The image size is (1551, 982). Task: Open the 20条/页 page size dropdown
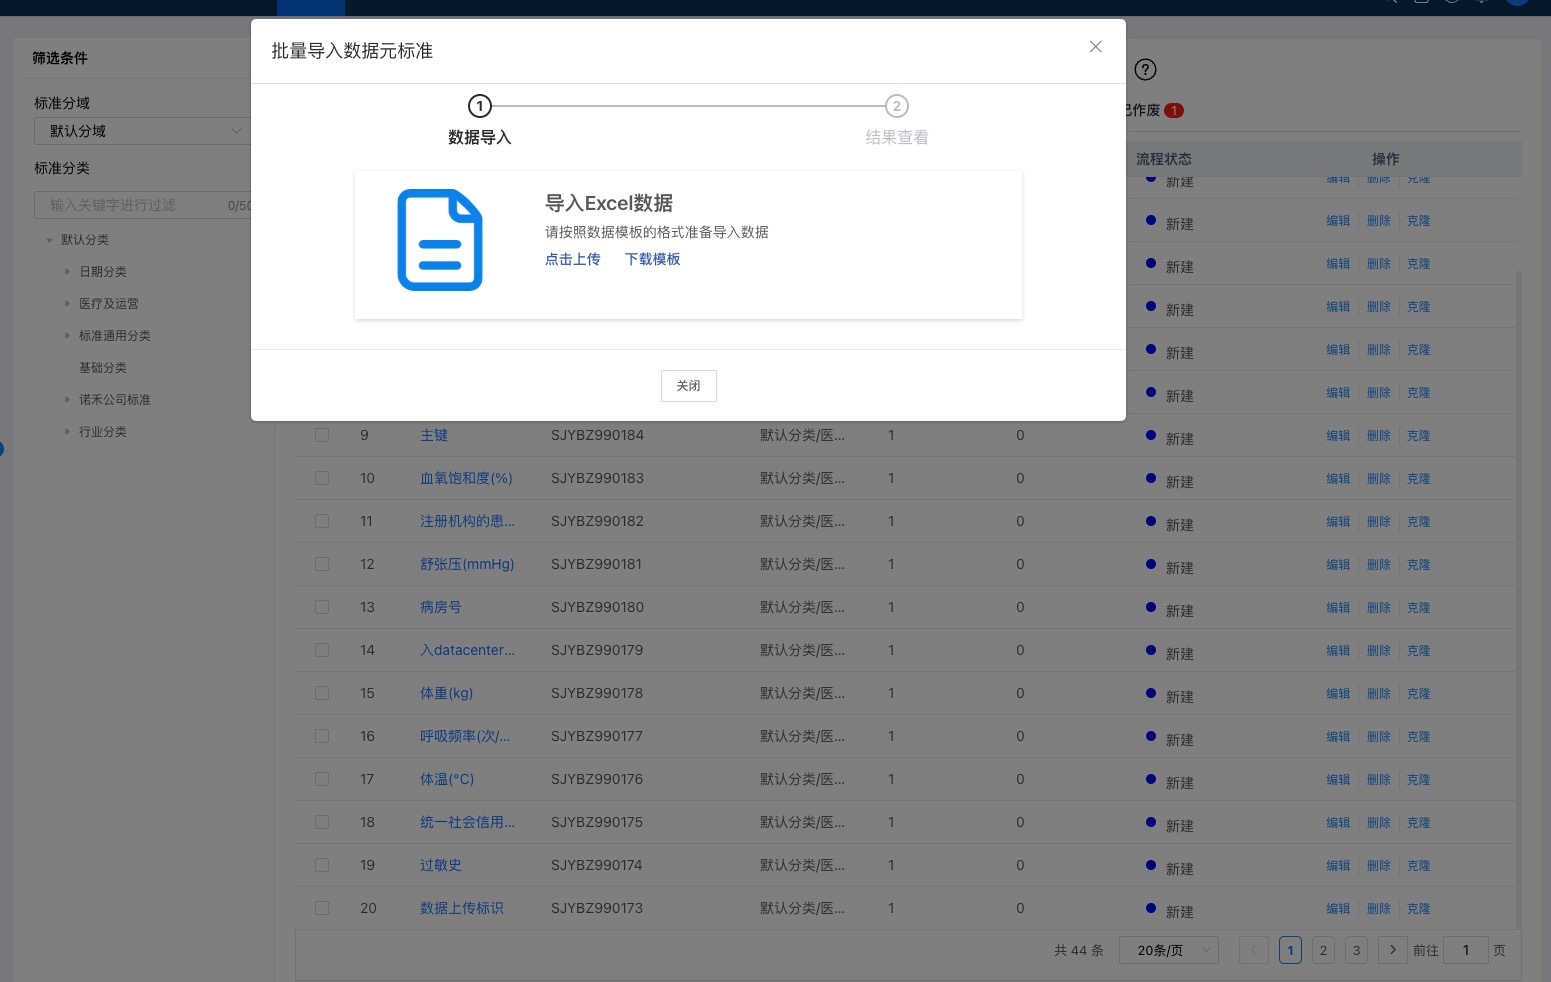point(1168,950)
